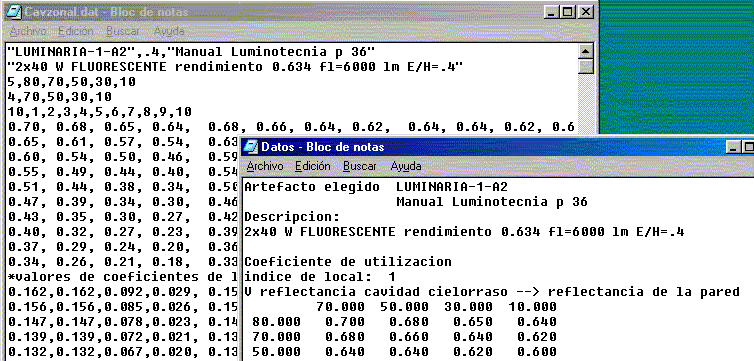The height and width of the screenshot is (361, 754).
Task: Click the Notepad icon in Cavzonal.dat title bar
Action: coord(15,12)
